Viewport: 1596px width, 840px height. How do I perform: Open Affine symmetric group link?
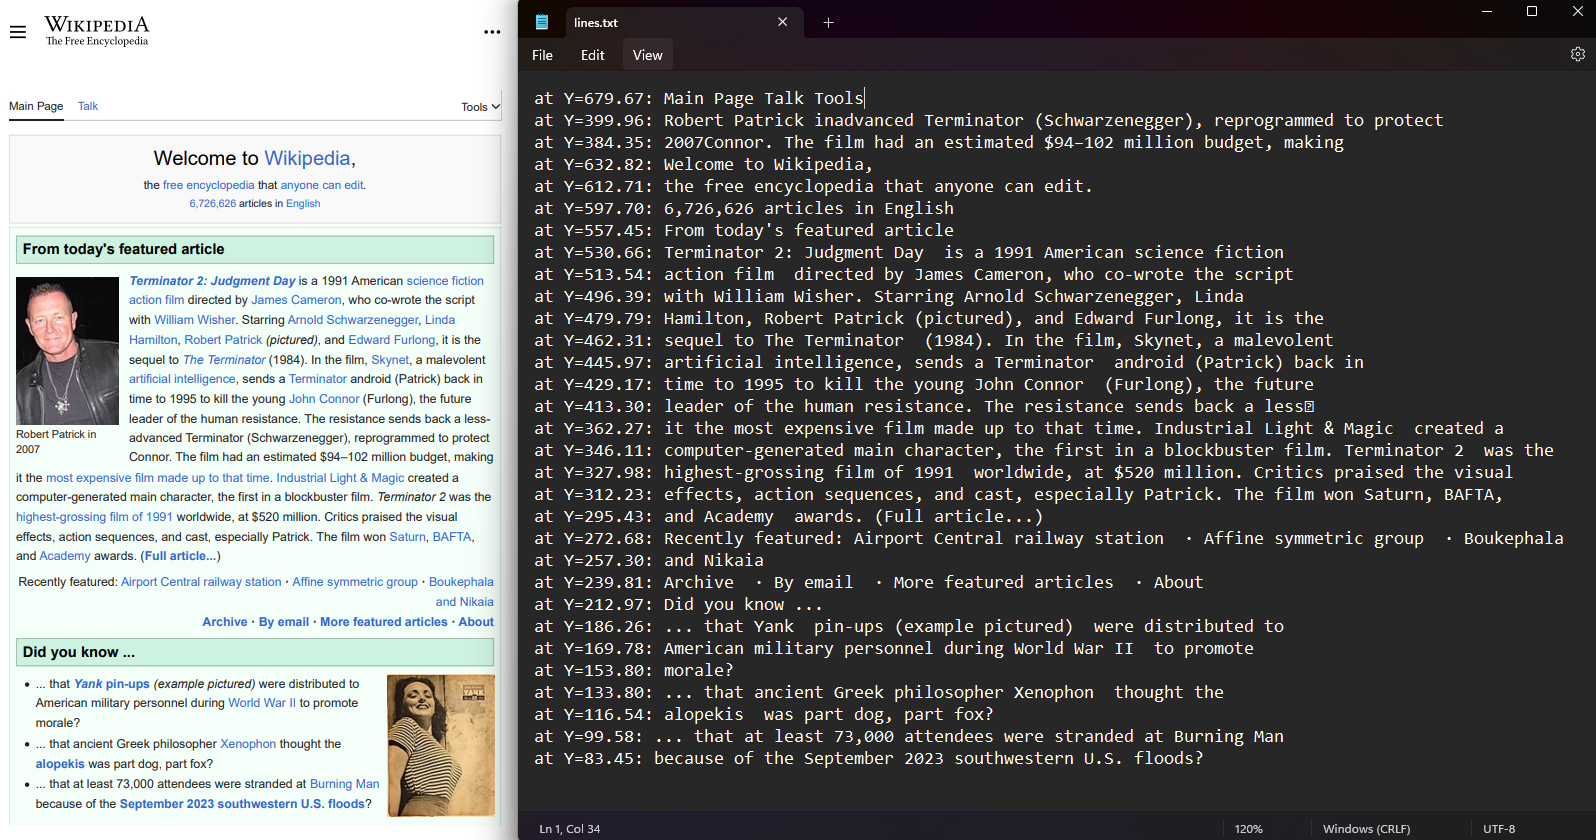tap(355, 582)
